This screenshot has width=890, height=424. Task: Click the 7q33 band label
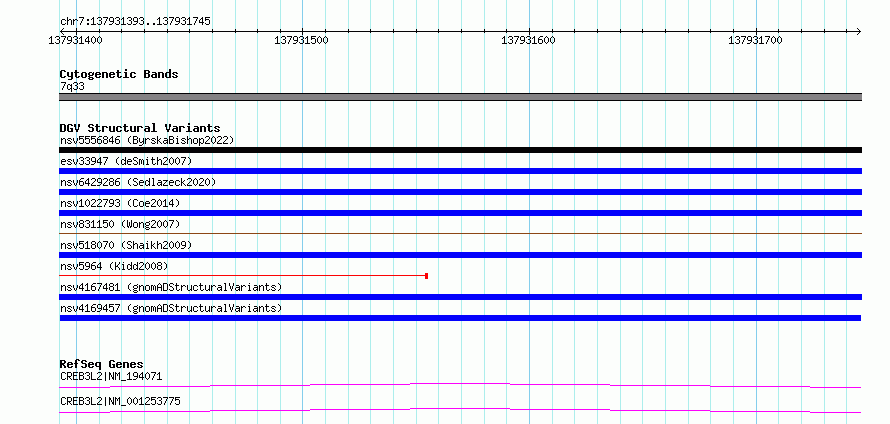pyautogui.click(x=73, y=87)
